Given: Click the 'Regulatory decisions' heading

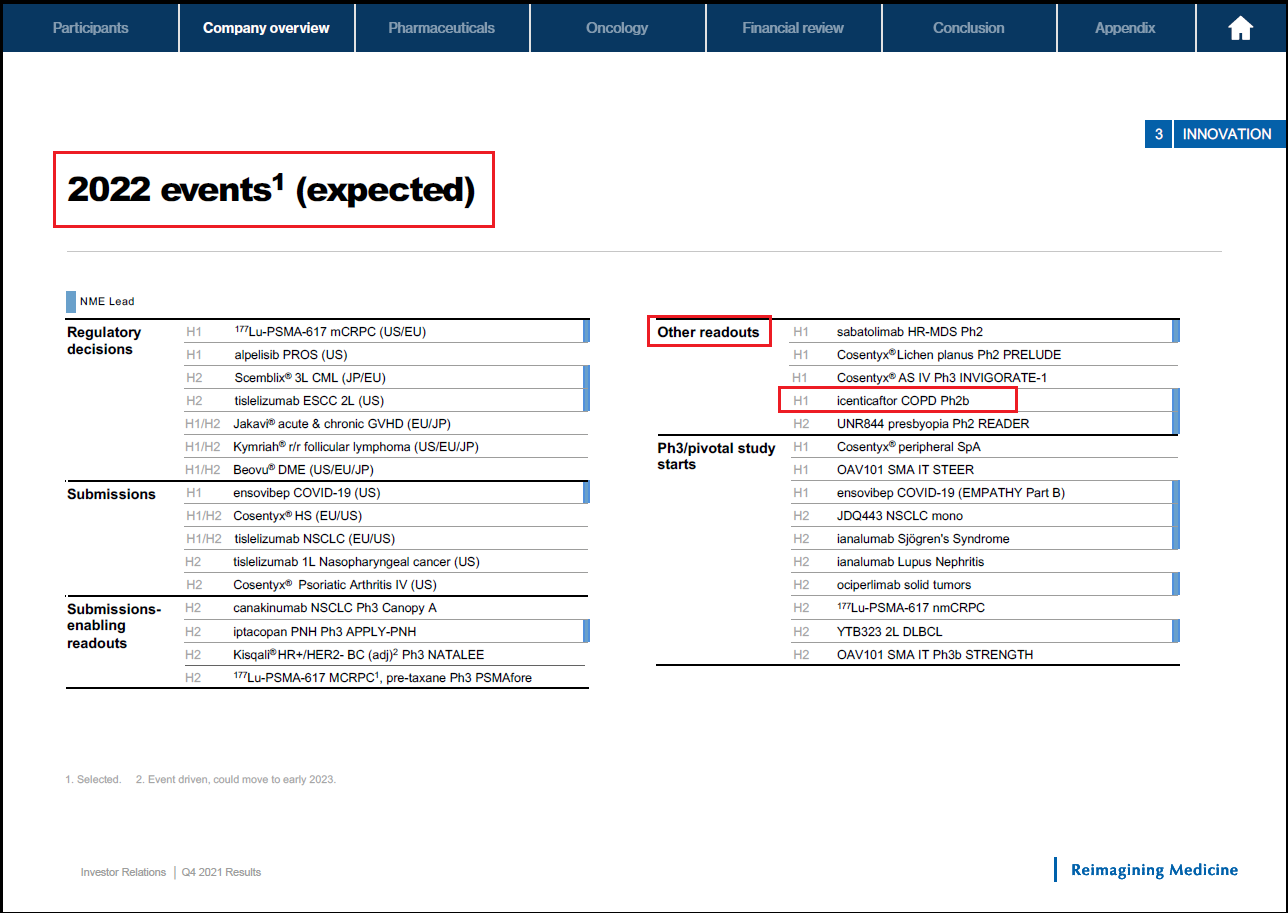Looking at the screenshot, I should point(104,340).
